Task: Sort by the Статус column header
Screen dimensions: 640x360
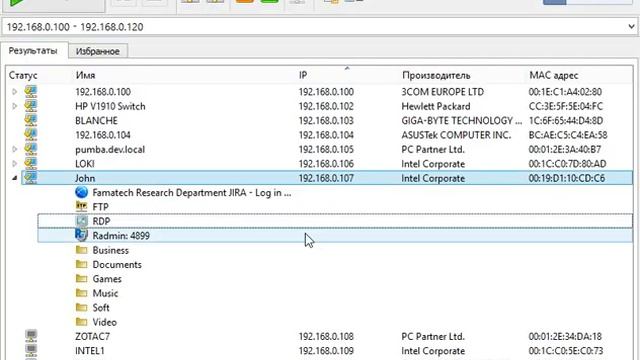Action: point(23,76)
